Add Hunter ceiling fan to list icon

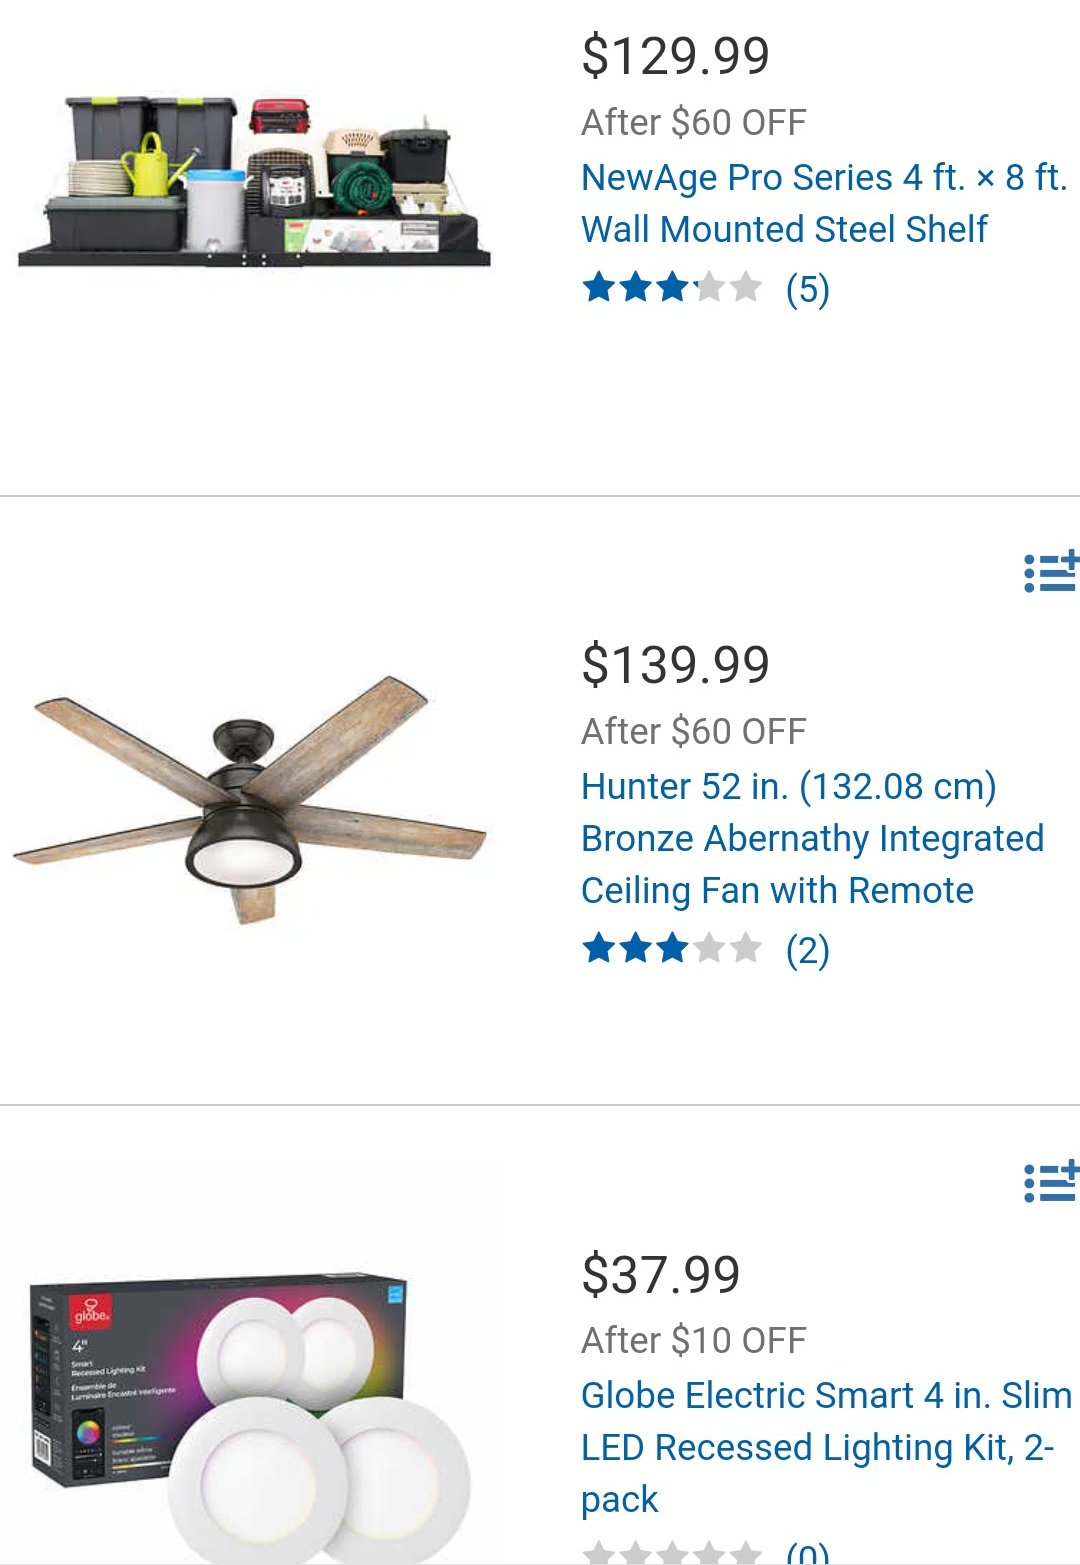[x=1051, y=572]
